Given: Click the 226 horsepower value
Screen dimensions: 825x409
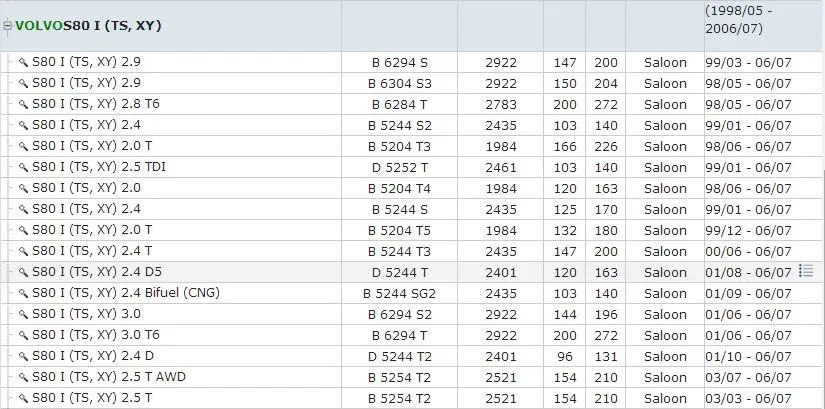Looking at the screenshot, I should pyautogui.click(x=606, y=147).
